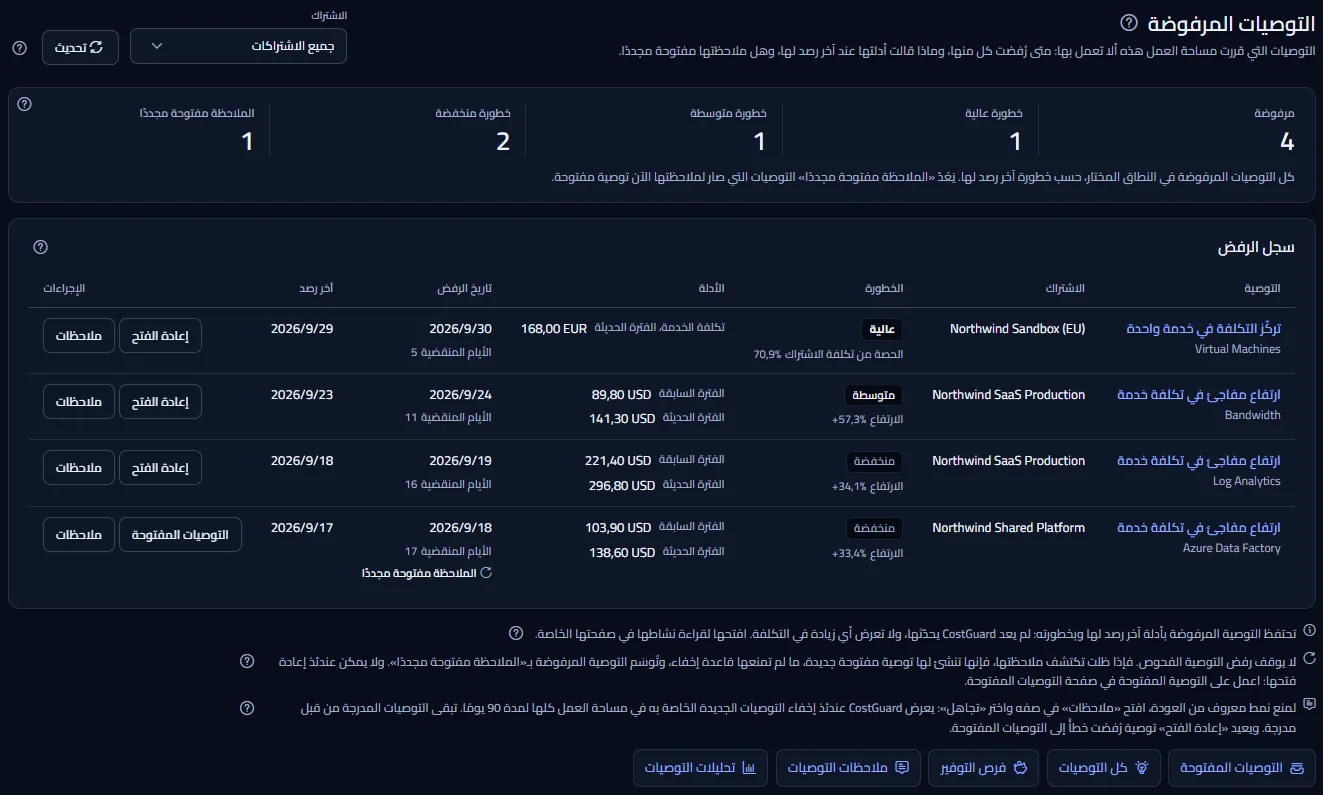This screenshot has width=1323, height=795.
Task: Open ملاحظات for the Log Analytics row
Action: coord(79,468)
